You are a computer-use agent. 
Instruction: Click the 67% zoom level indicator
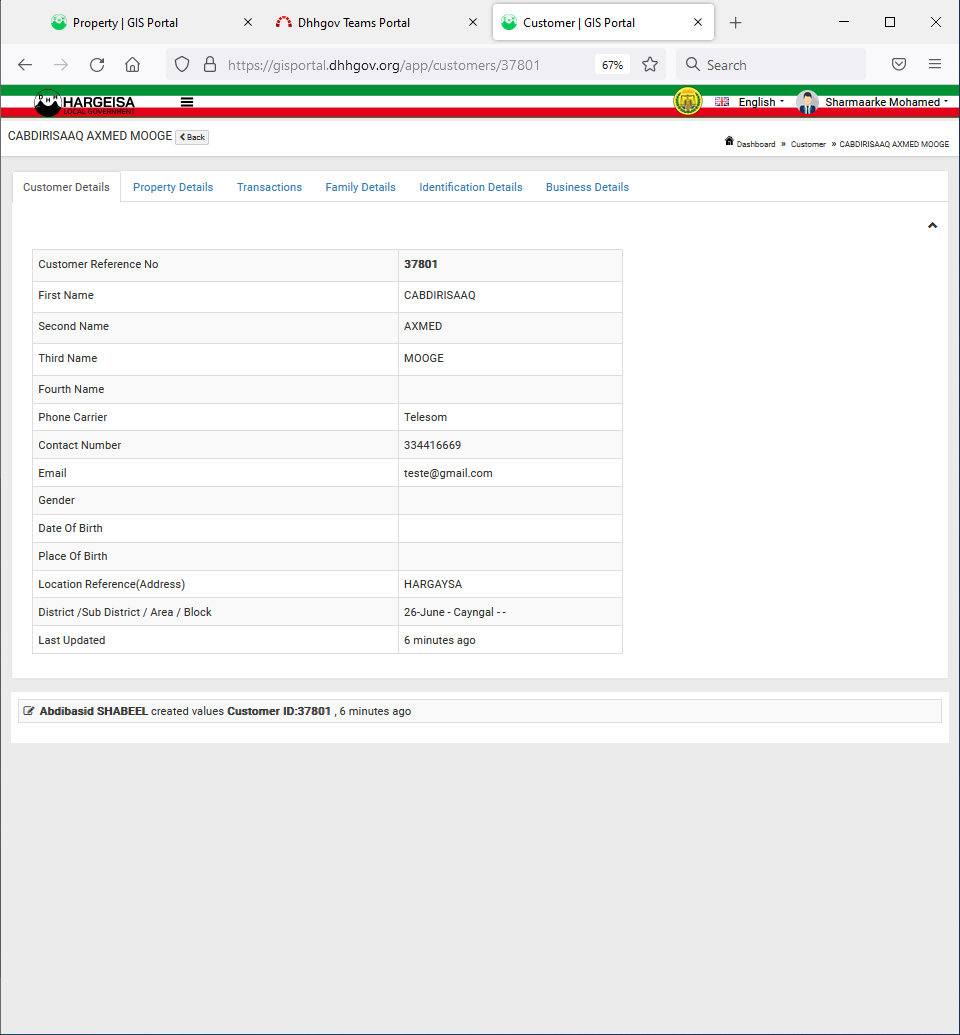(612, 65)
